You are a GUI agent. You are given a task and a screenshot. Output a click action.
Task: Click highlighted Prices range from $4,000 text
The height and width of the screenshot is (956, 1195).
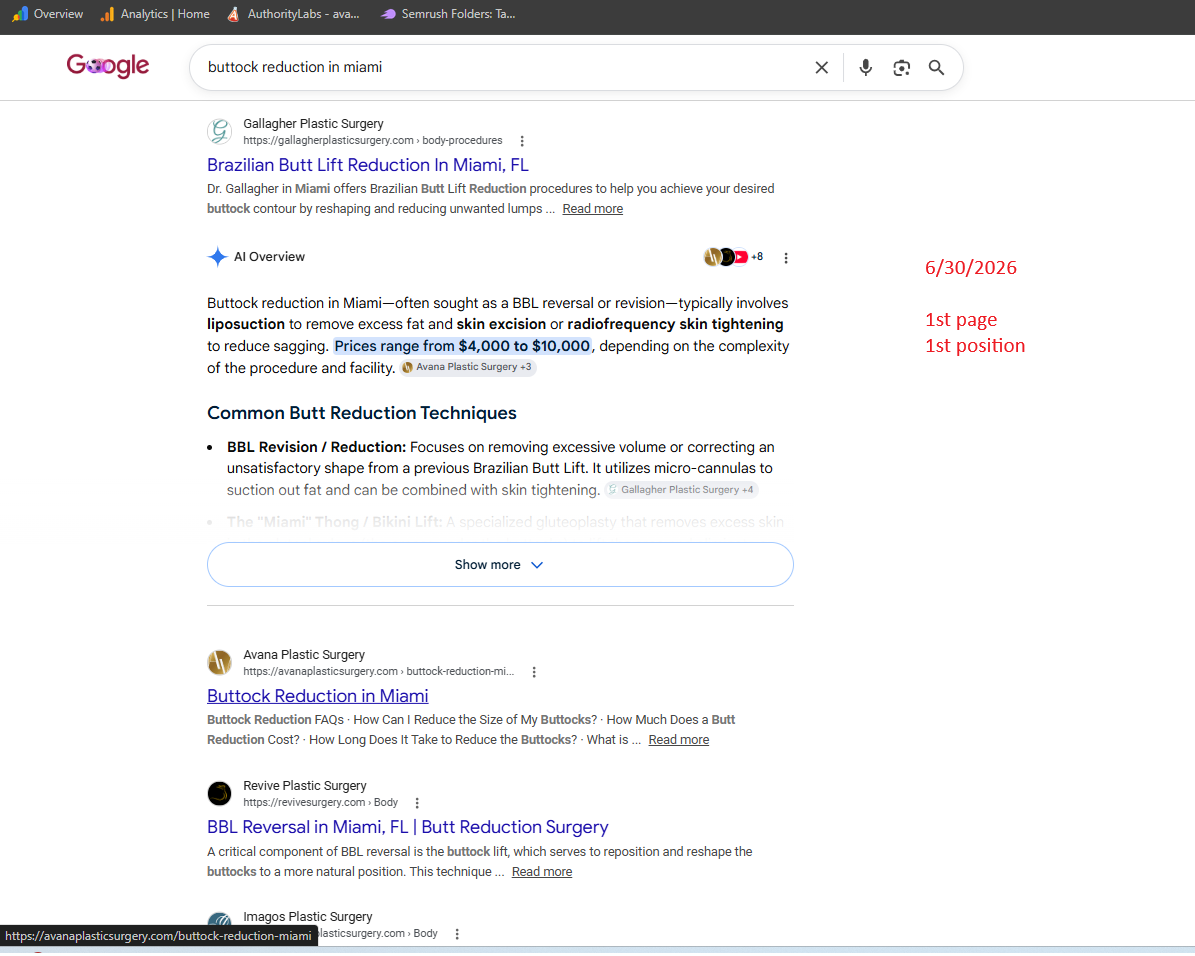(x=462, y=346)
